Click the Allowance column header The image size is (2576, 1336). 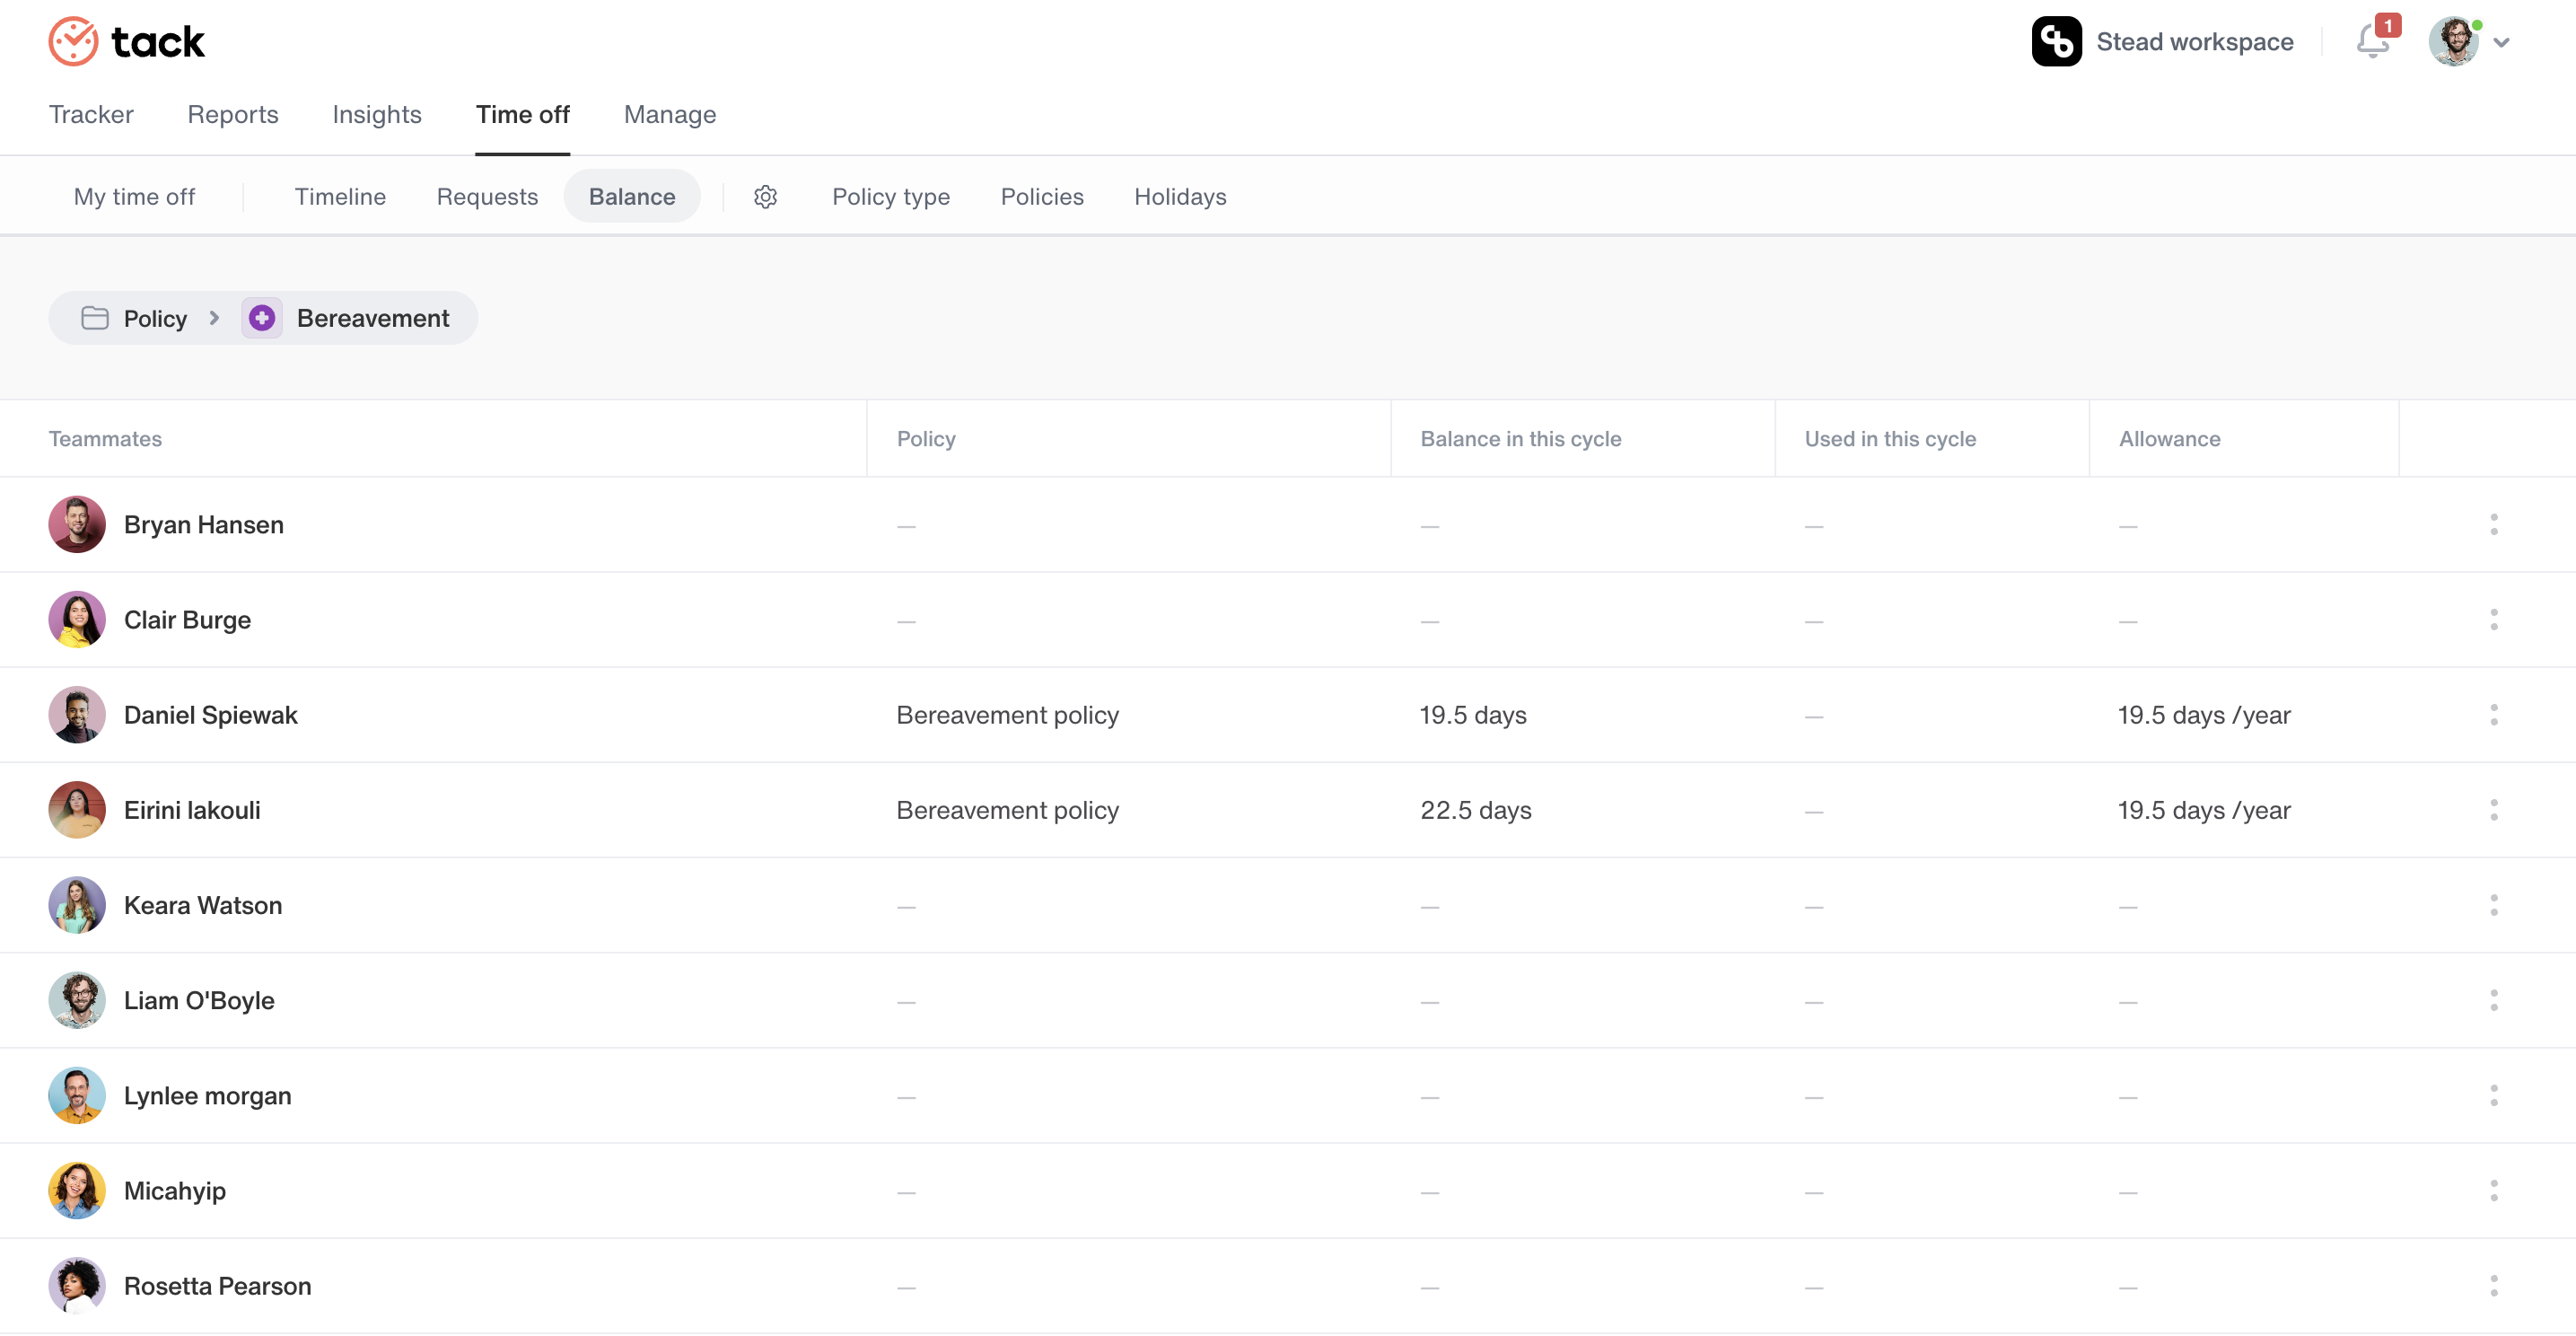pyautogui.click(x=2169, y=439)
